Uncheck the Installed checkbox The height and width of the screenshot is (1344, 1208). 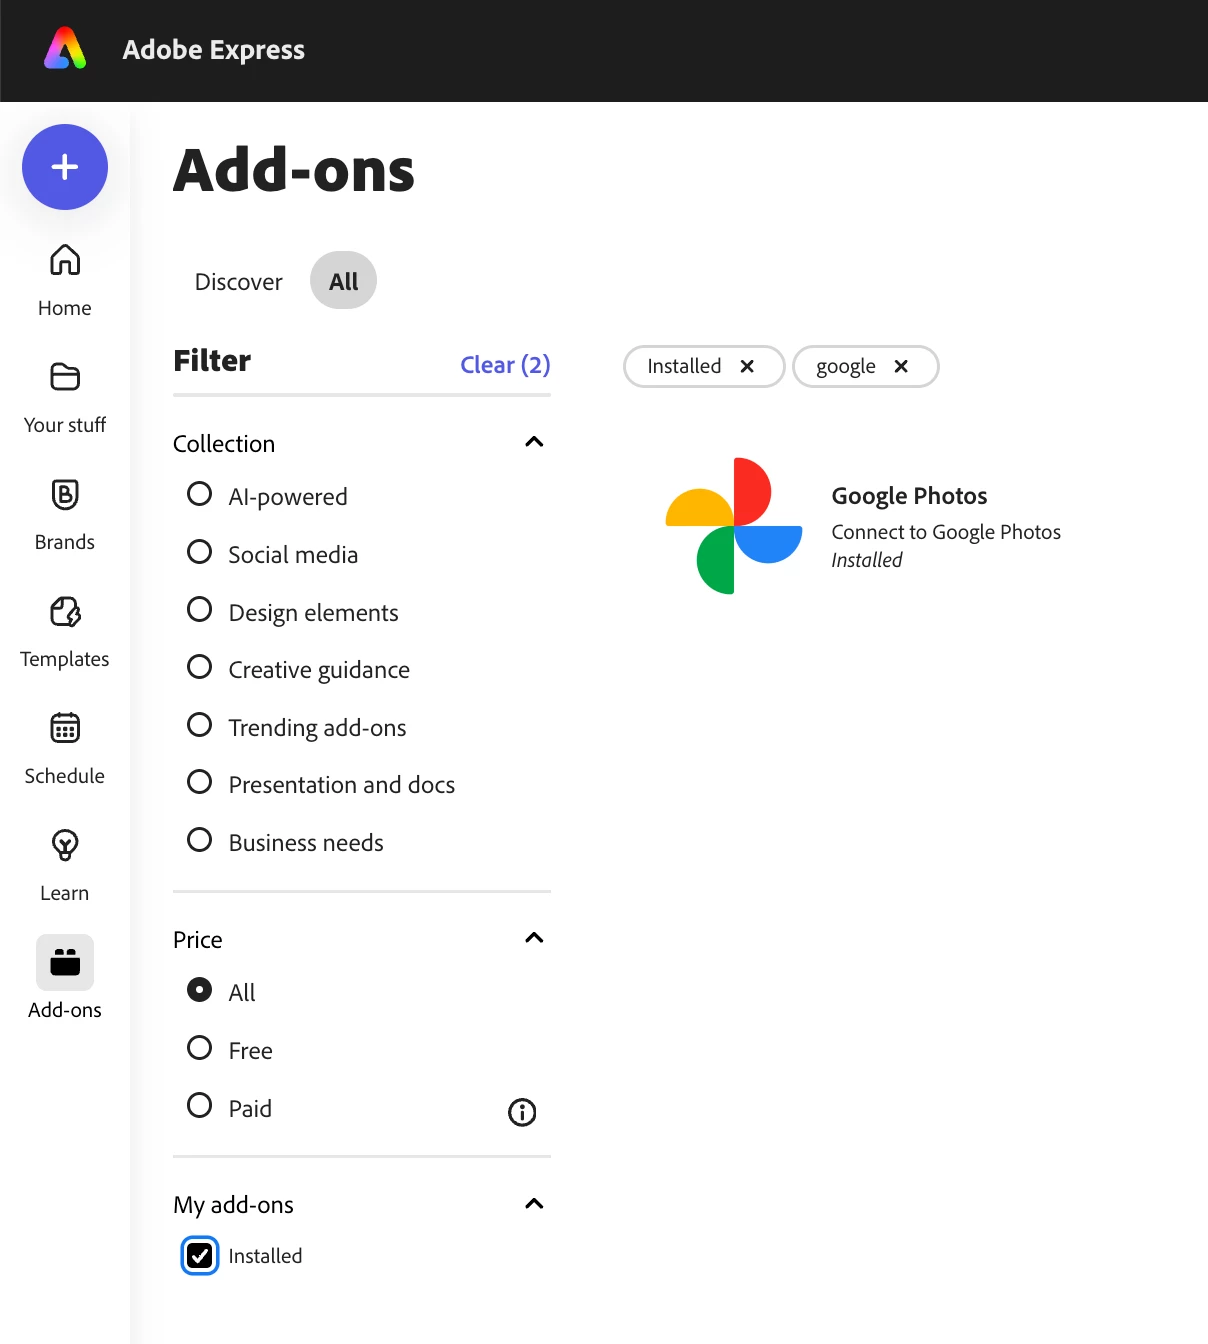tap(200, 1256)
